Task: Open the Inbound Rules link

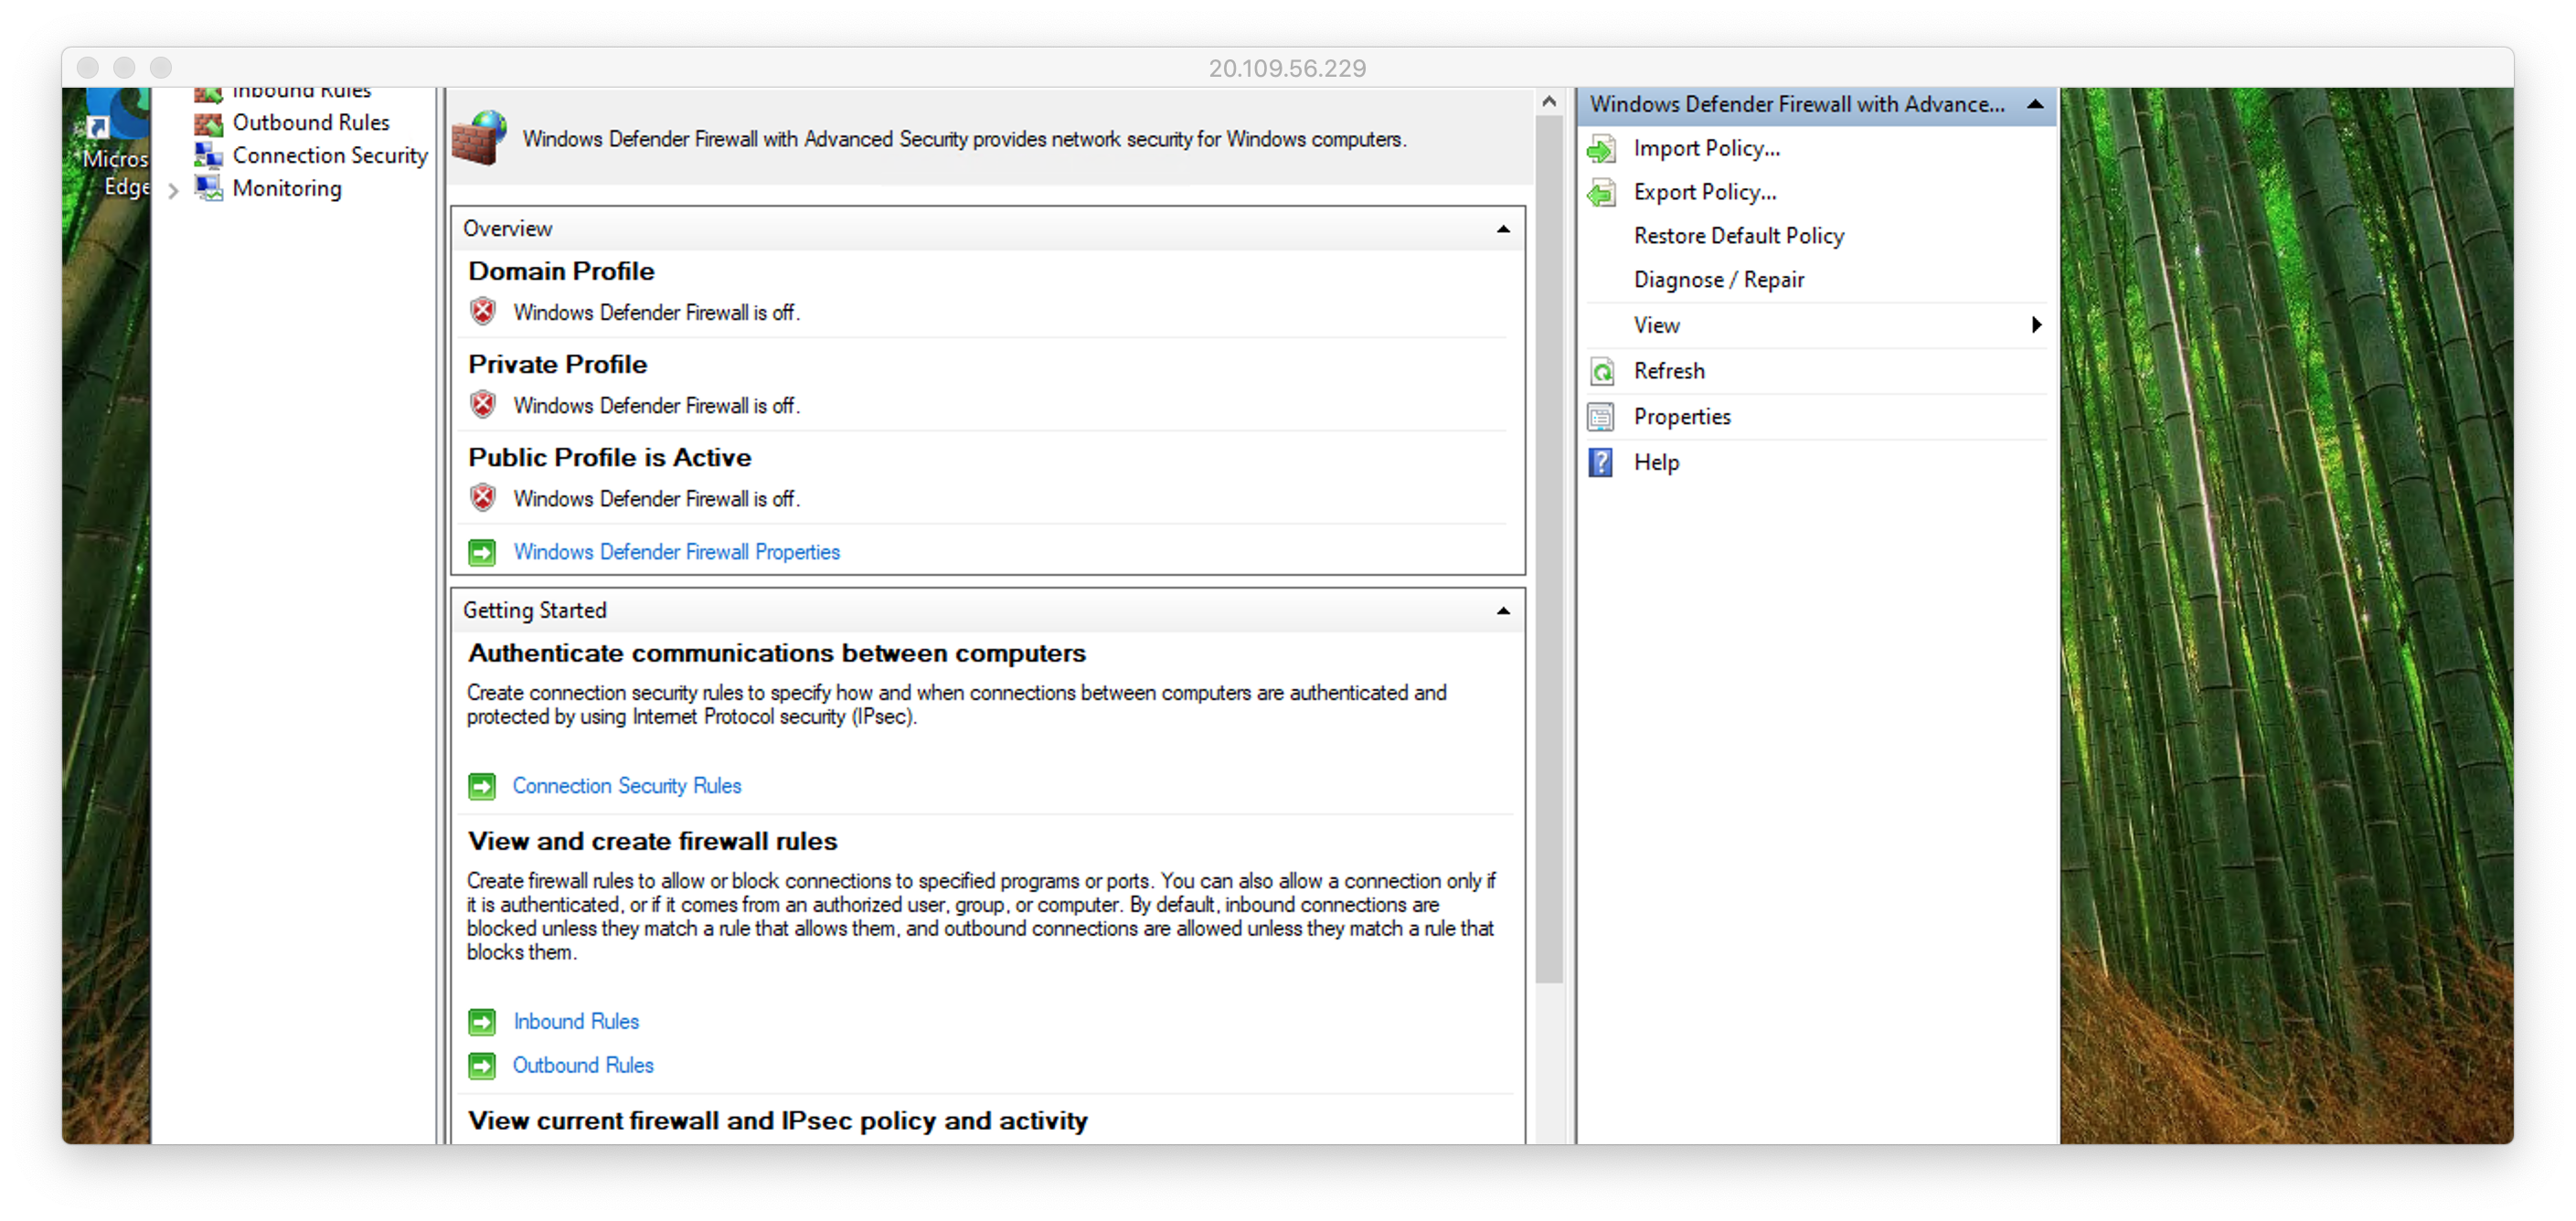Action: [576, 1021]
